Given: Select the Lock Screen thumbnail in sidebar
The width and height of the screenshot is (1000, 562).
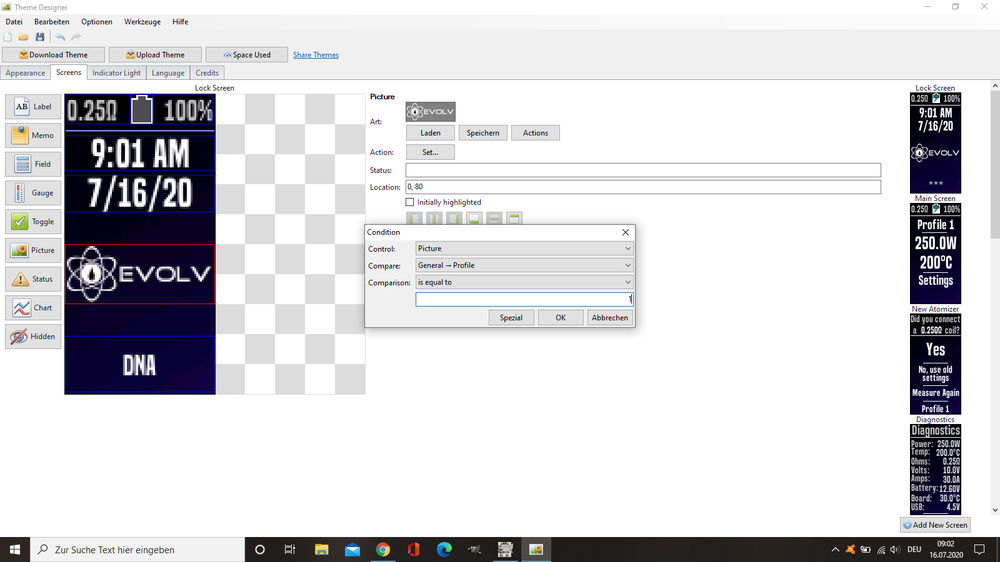Looking at the screenshot, I should click(935, 143).
